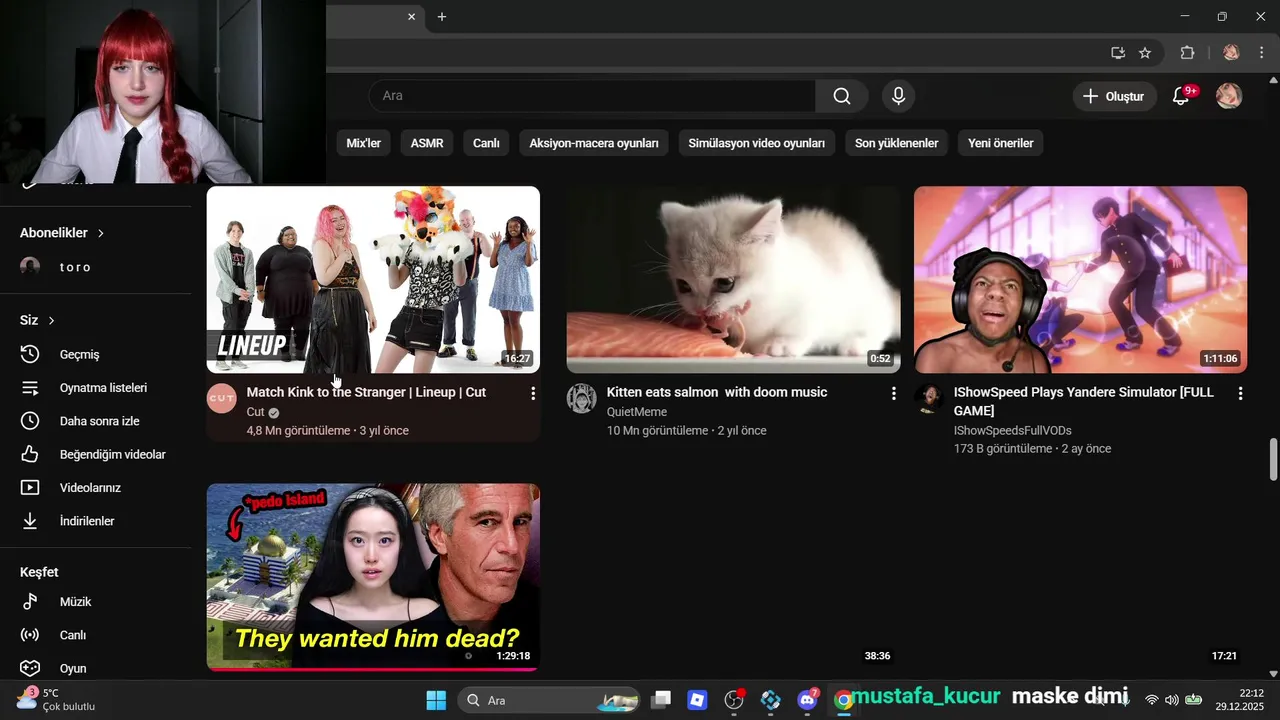
Task: Expand the Abonelikler section
Action: [62, 233]
